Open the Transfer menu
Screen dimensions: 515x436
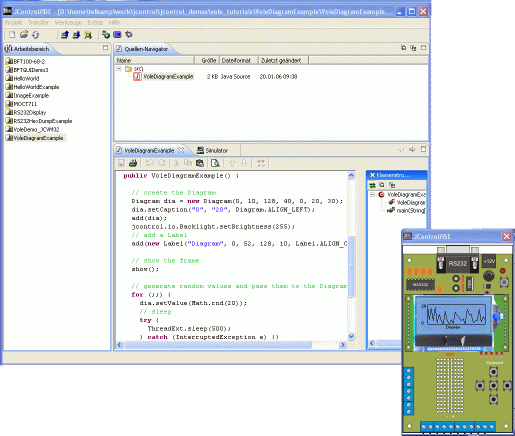(38, 22)
